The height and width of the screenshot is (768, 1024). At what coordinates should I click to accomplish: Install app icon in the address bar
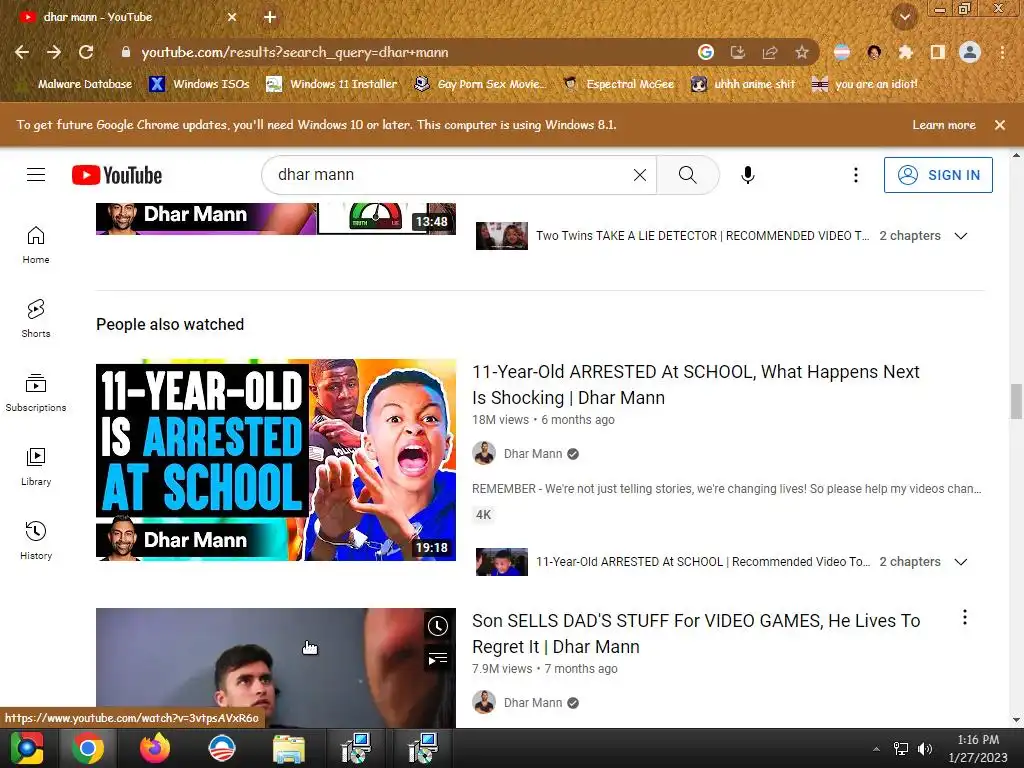[738, 52]
